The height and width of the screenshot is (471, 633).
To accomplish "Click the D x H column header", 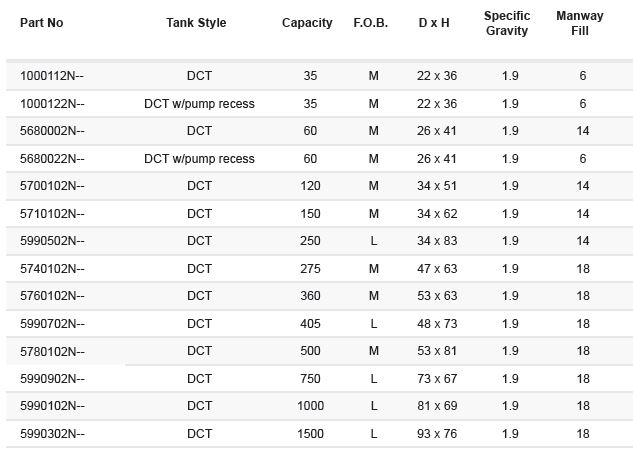I will click(x=434, y=23).
